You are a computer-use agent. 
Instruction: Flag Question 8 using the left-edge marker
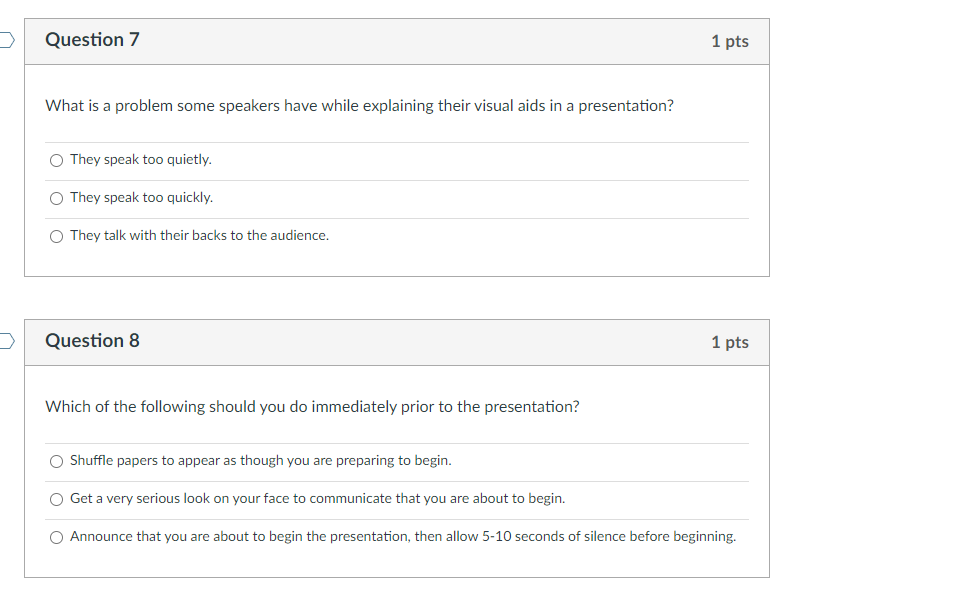coord(4,340)
